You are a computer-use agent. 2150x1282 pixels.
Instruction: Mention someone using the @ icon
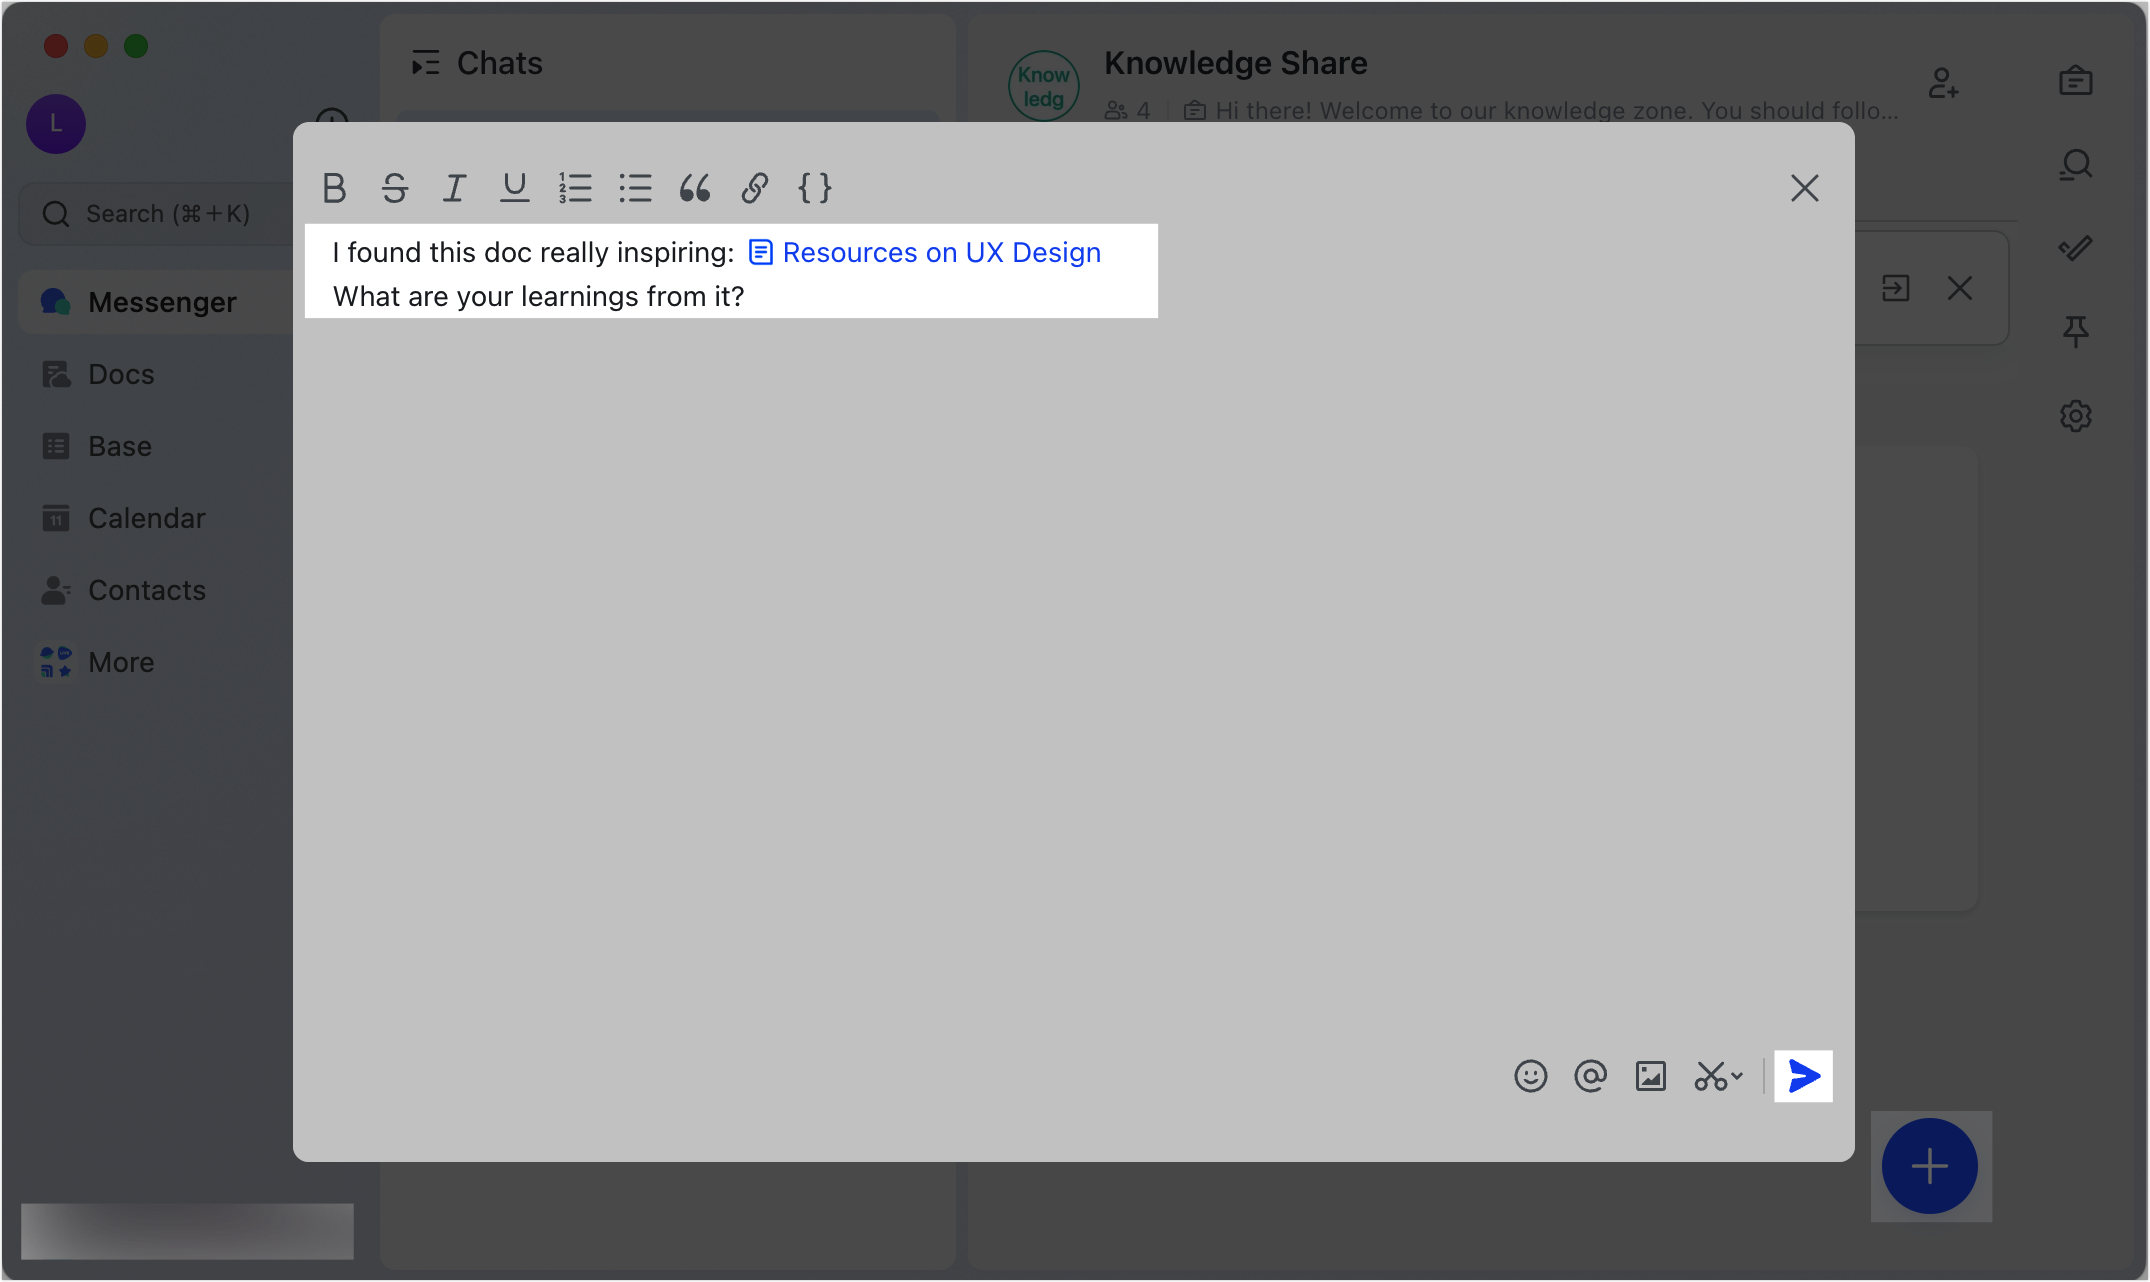pyautogui.click(x=1591, y=1076)
